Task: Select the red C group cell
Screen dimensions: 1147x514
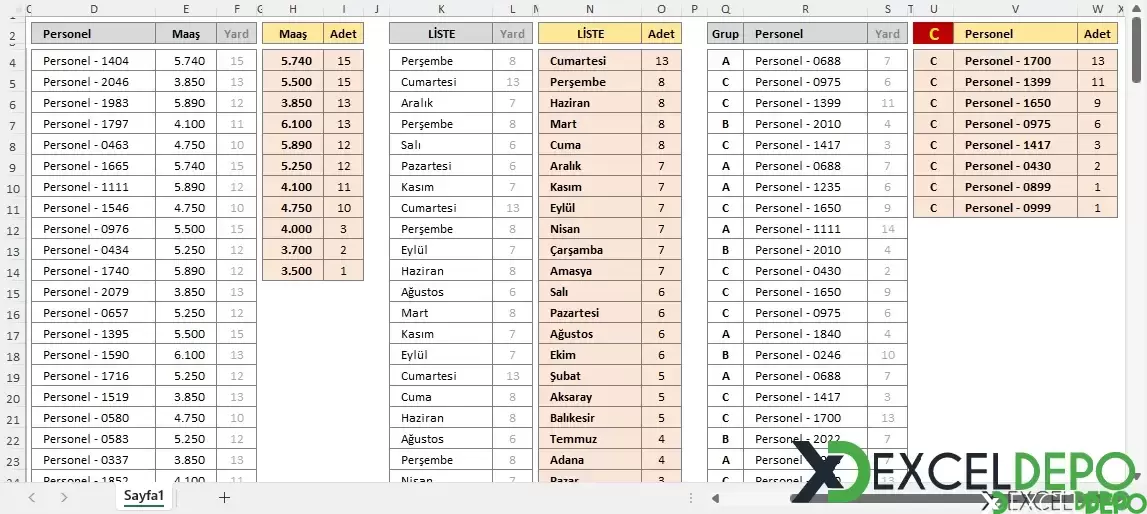Action: (933, 34)
